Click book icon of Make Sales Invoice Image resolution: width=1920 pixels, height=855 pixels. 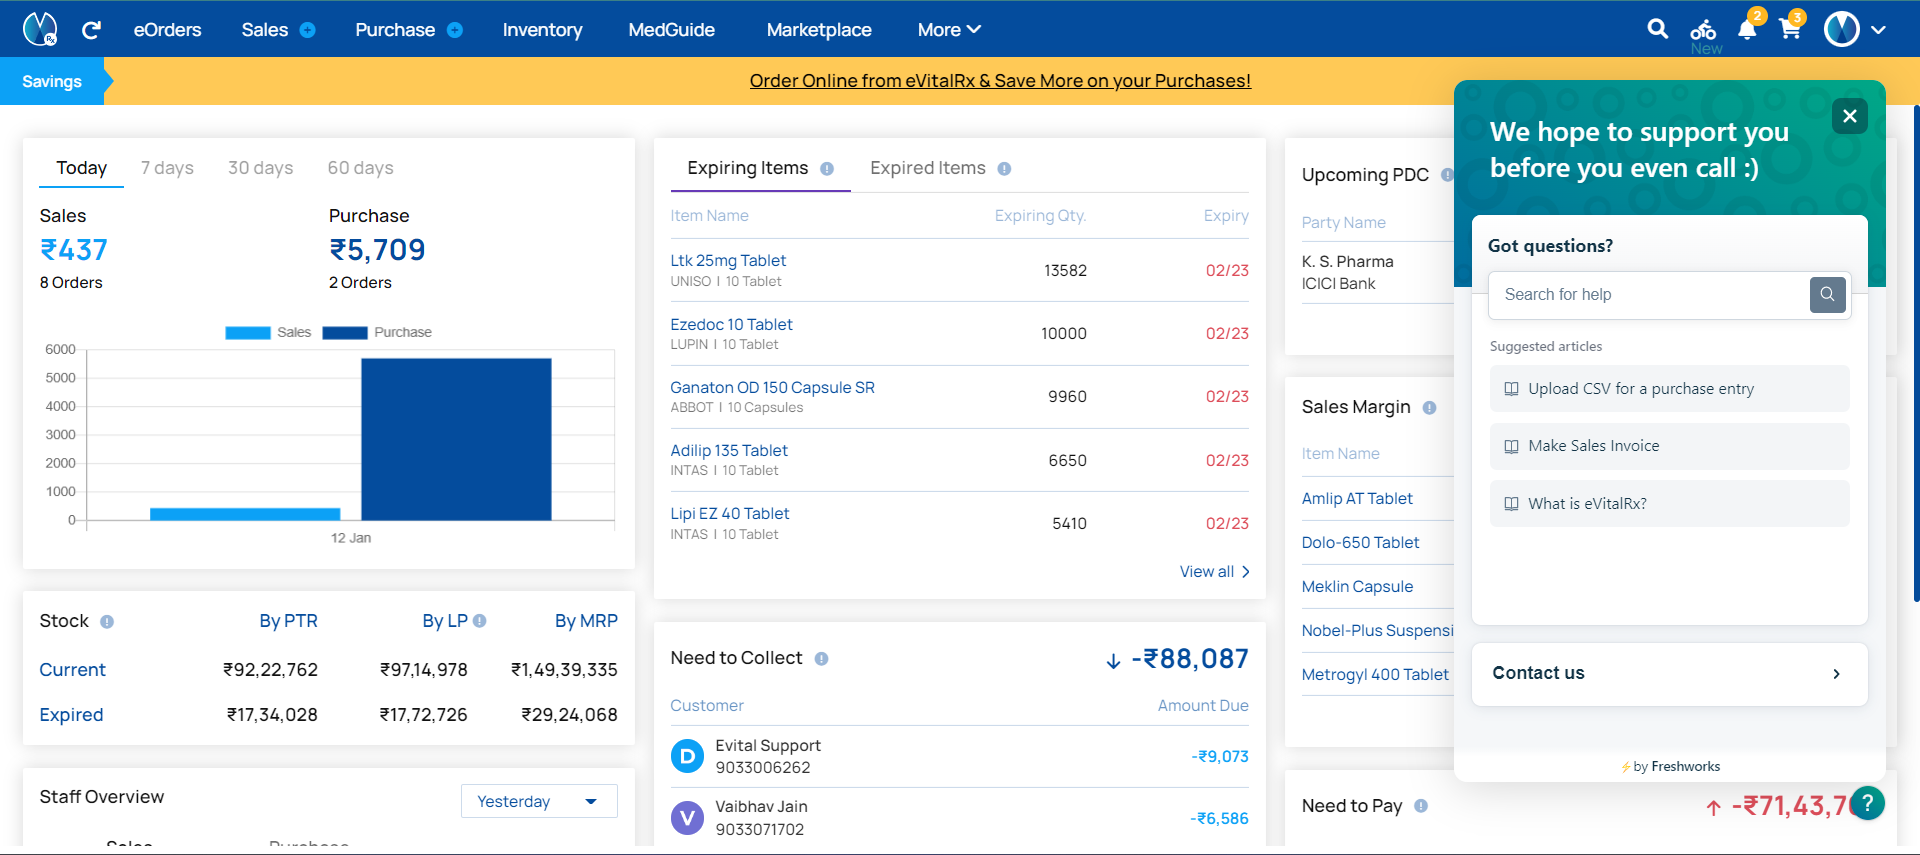point(1511,447)
